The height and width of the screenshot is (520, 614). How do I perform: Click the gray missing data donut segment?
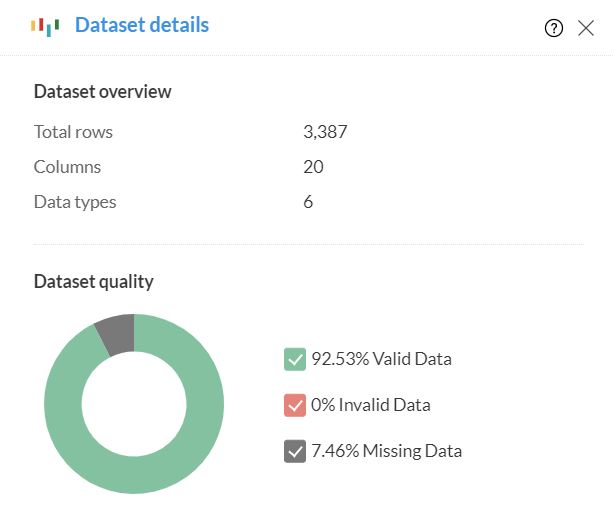(115, 335)
